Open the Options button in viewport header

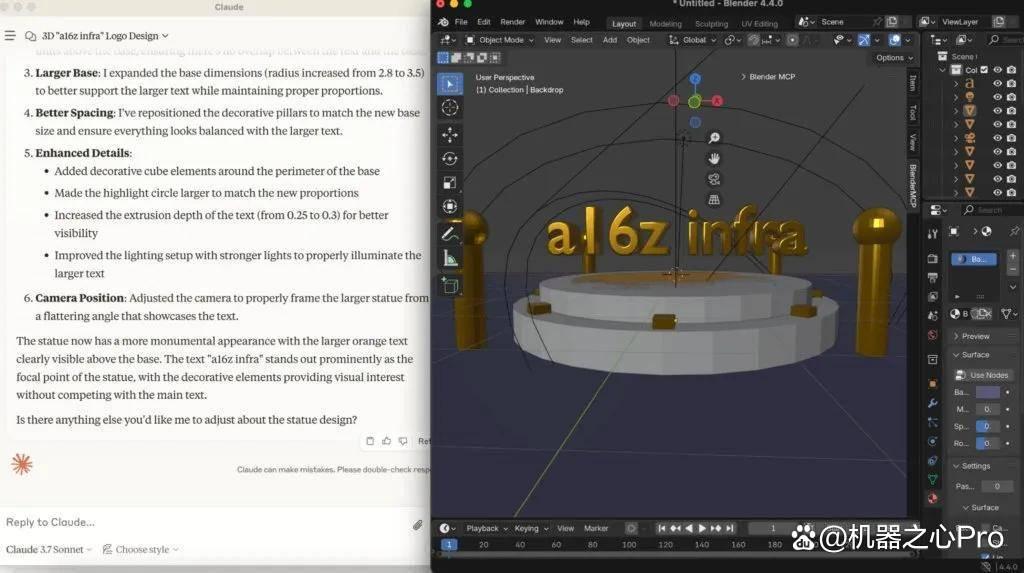[x=894, y=57]
